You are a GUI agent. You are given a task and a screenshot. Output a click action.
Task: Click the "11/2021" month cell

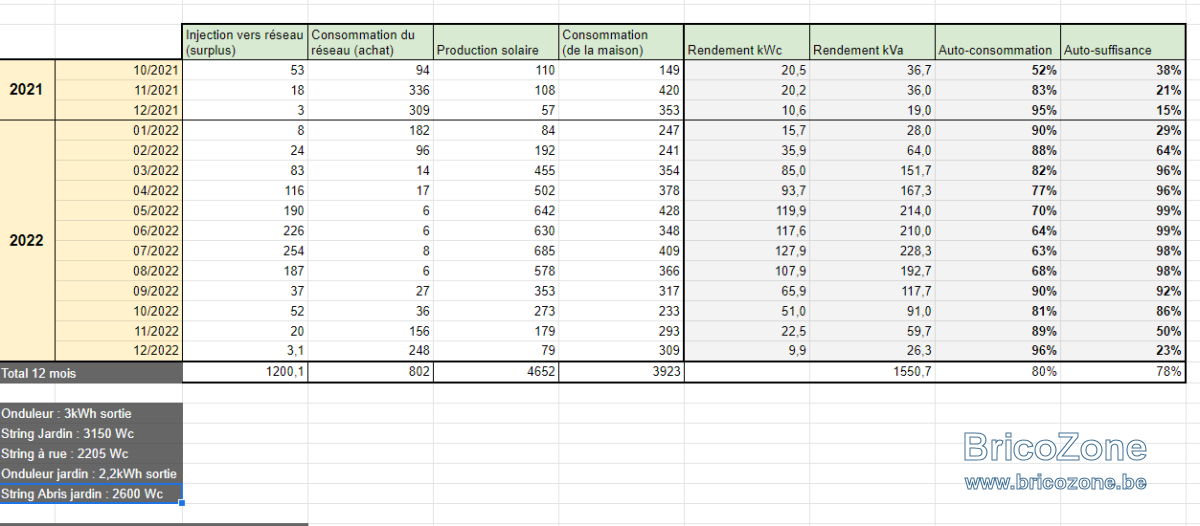point(119,90)
